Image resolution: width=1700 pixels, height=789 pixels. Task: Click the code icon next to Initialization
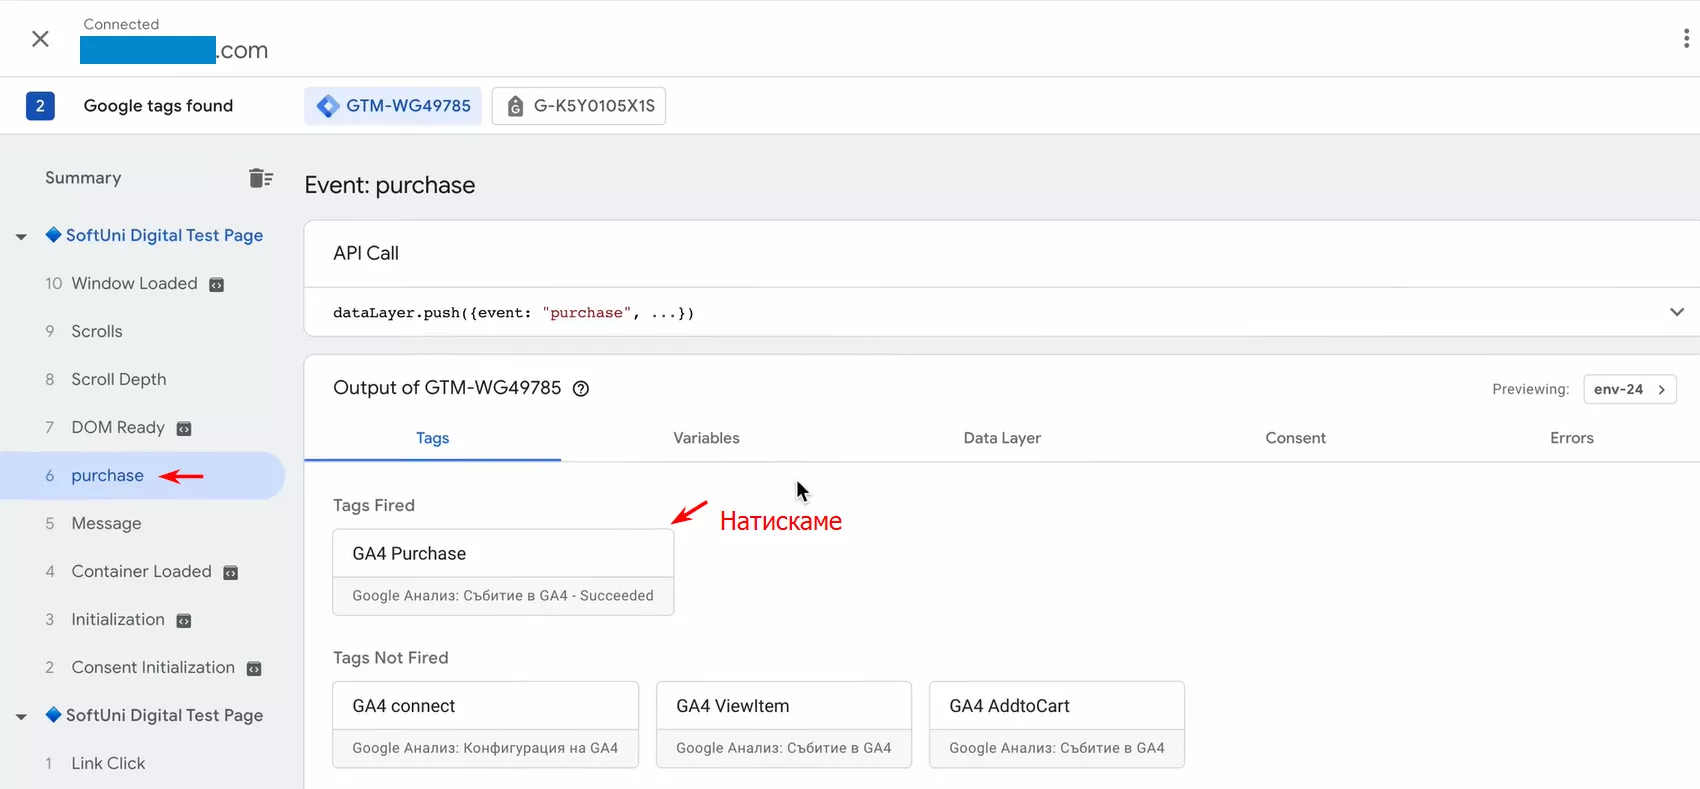click(x=184, y=621)
